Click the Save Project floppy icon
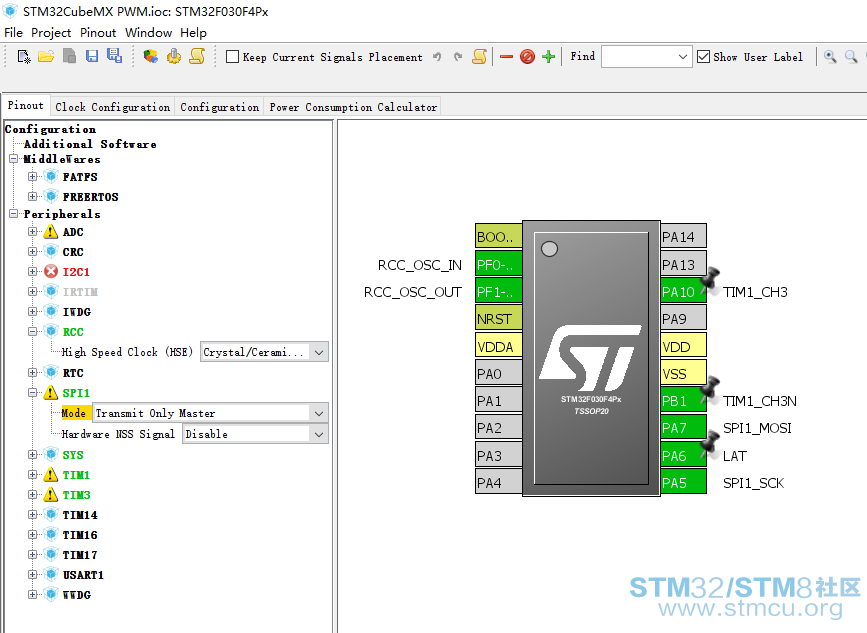 click(x=92, y=56)
